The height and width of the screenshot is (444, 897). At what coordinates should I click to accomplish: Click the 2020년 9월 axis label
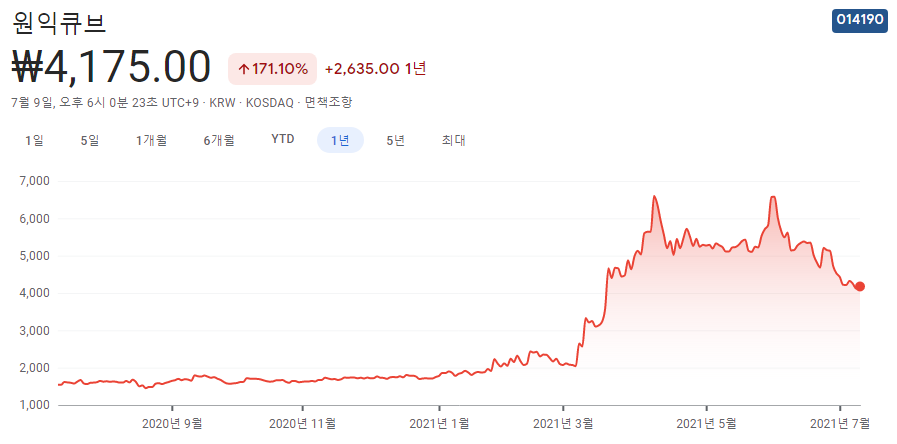tap(172, 424)
